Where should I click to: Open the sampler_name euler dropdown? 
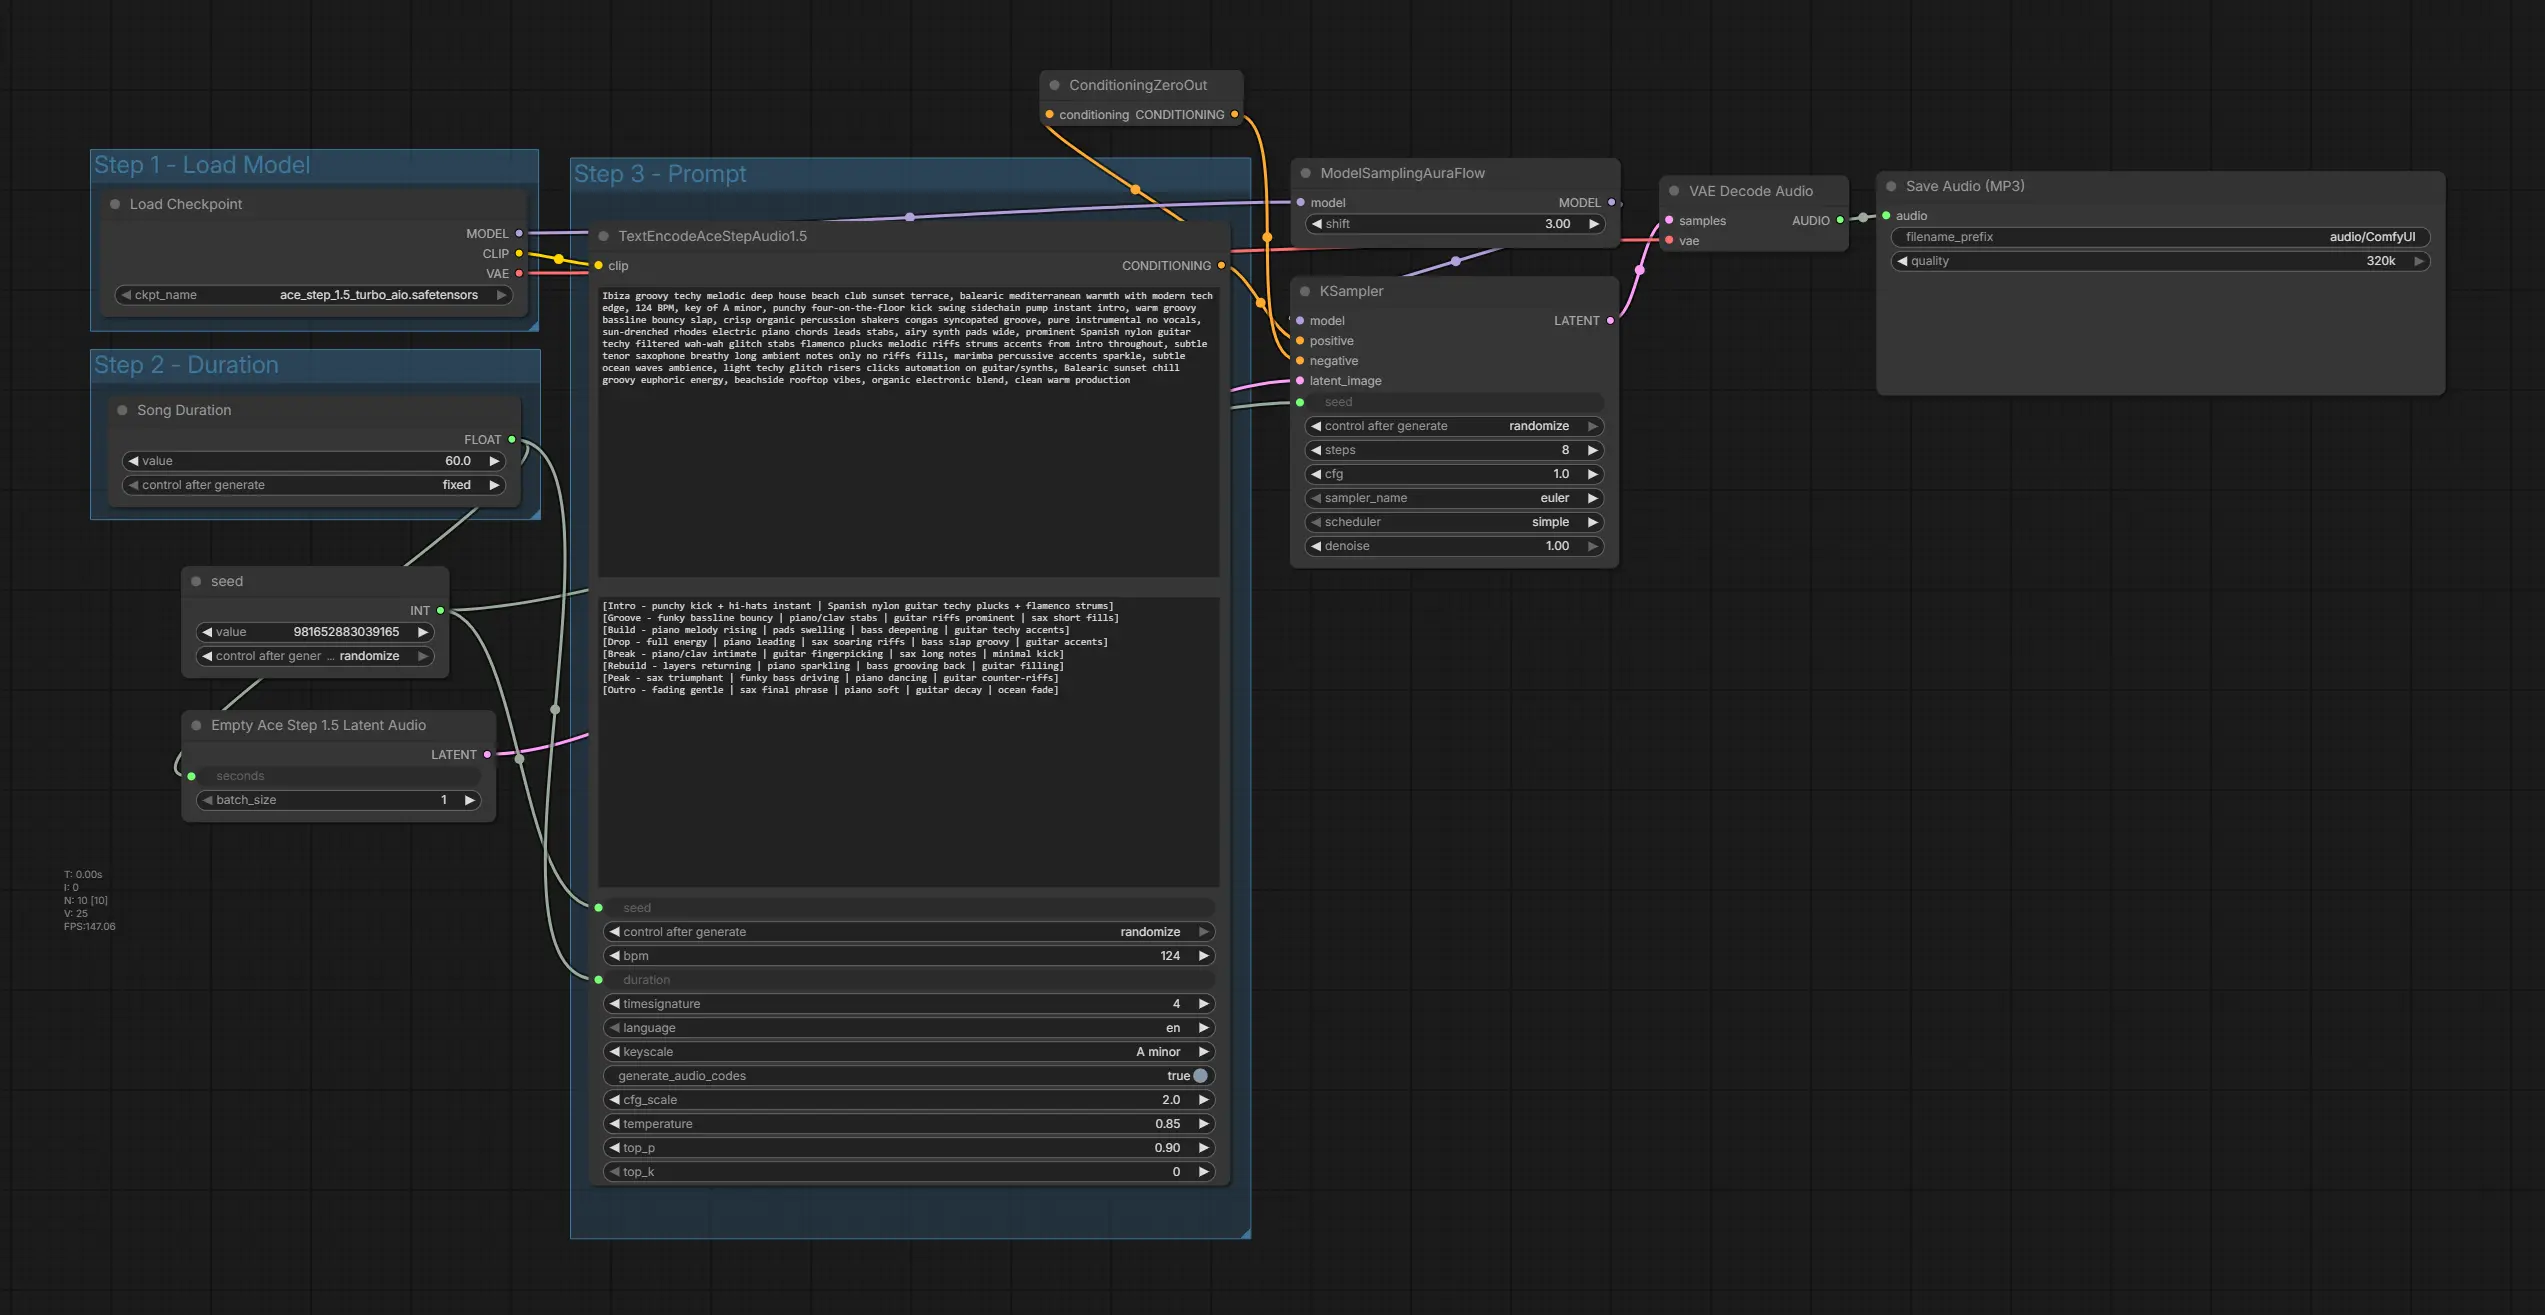1453,498
